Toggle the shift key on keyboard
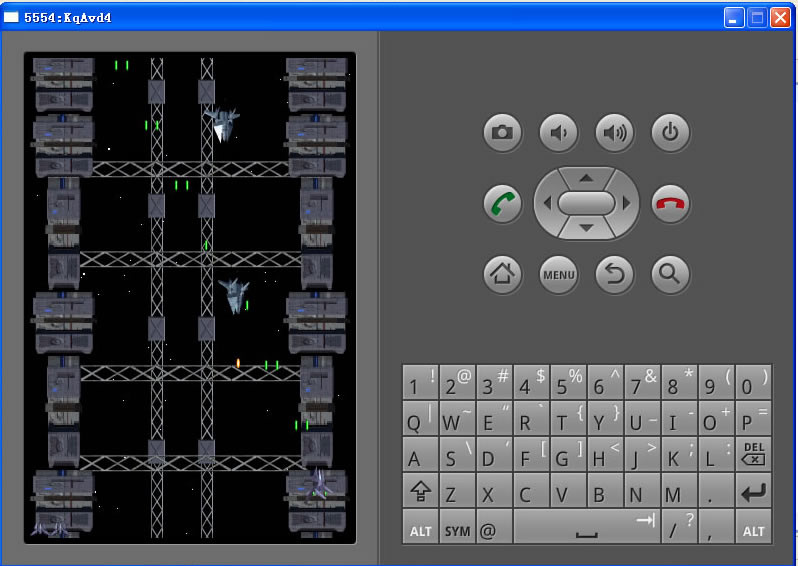Viewport: 798px width, 566px height. pos(420,493)
